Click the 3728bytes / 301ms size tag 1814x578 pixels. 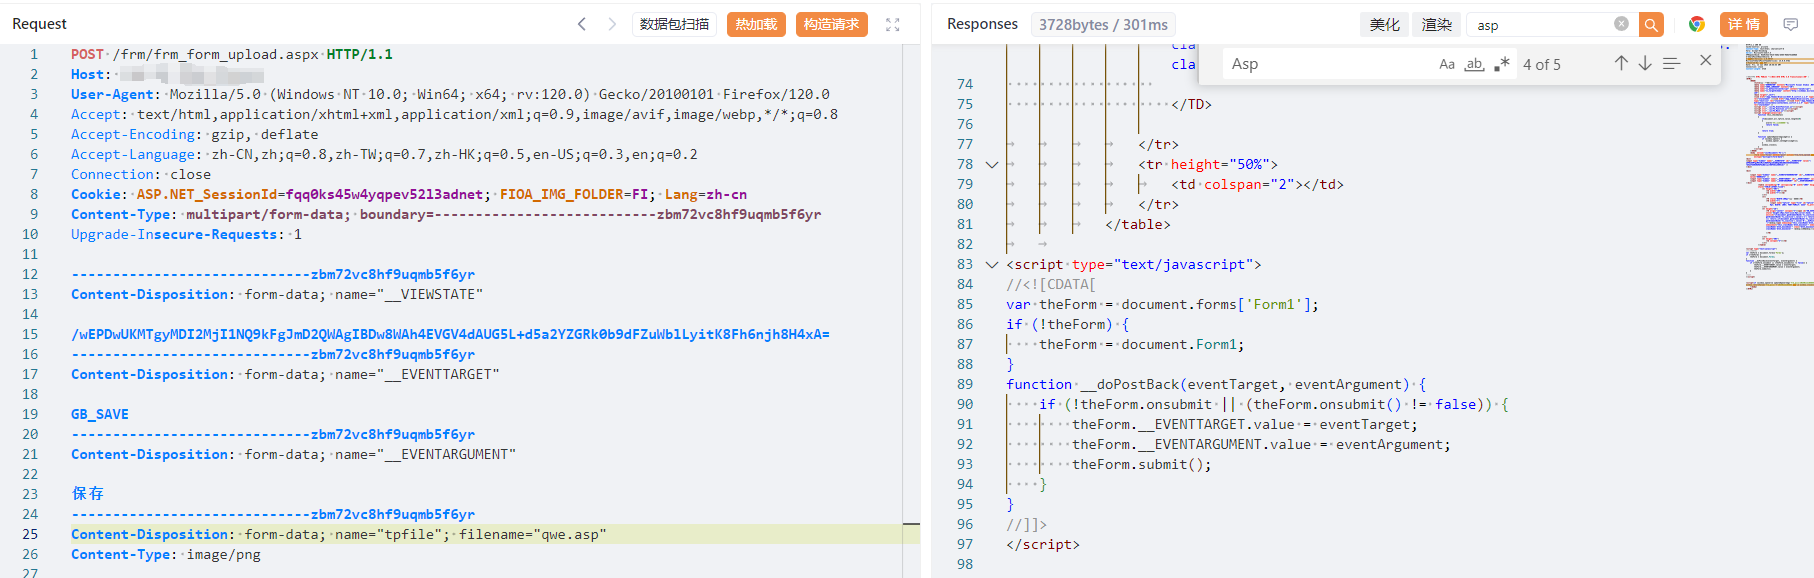pos(1103,25)
